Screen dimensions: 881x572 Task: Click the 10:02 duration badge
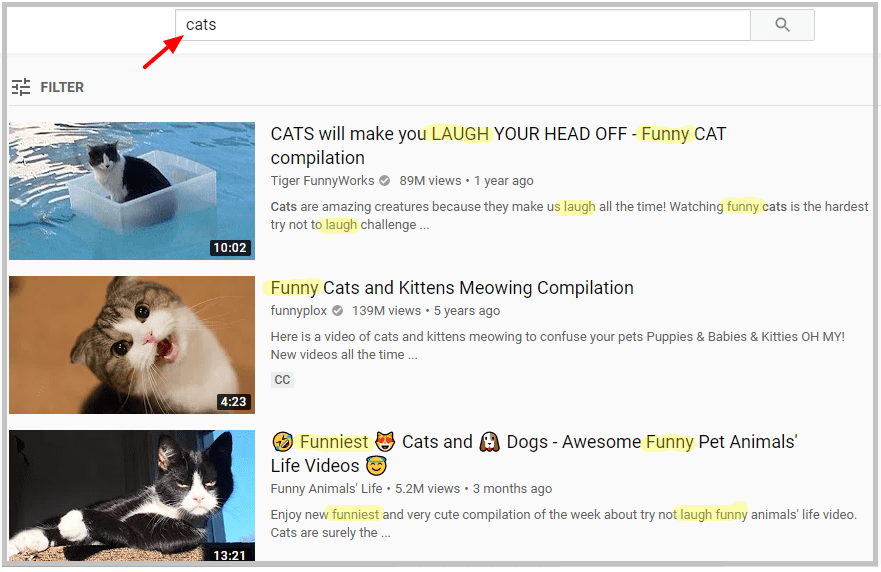click(x=230, y=248)
